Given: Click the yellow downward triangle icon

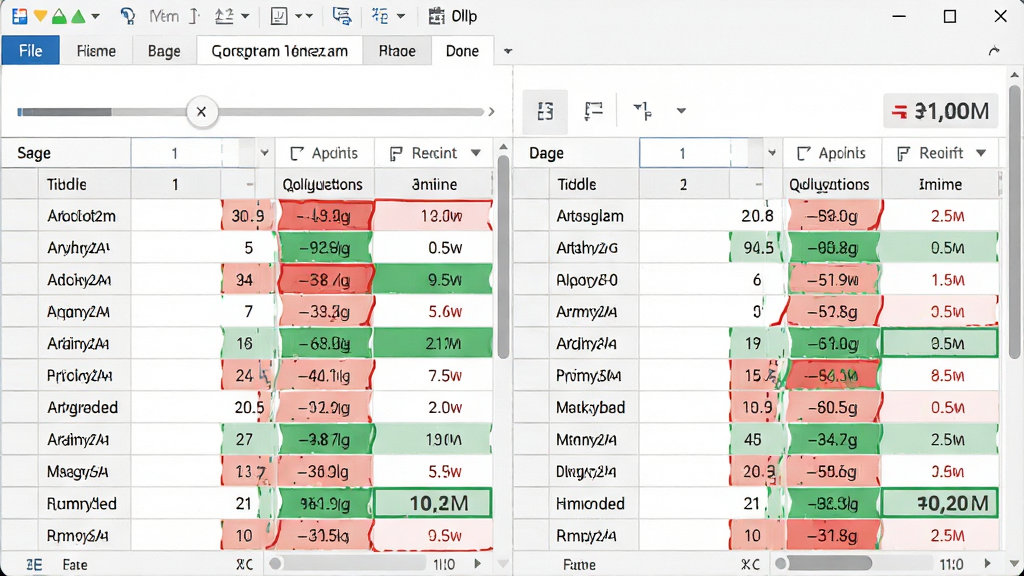Looking at the screenshot, I should tap(40, 16).
